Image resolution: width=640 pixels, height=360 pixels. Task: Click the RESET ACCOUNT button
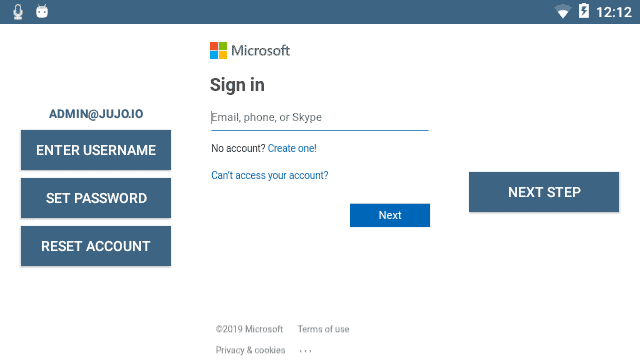point(96,246)
